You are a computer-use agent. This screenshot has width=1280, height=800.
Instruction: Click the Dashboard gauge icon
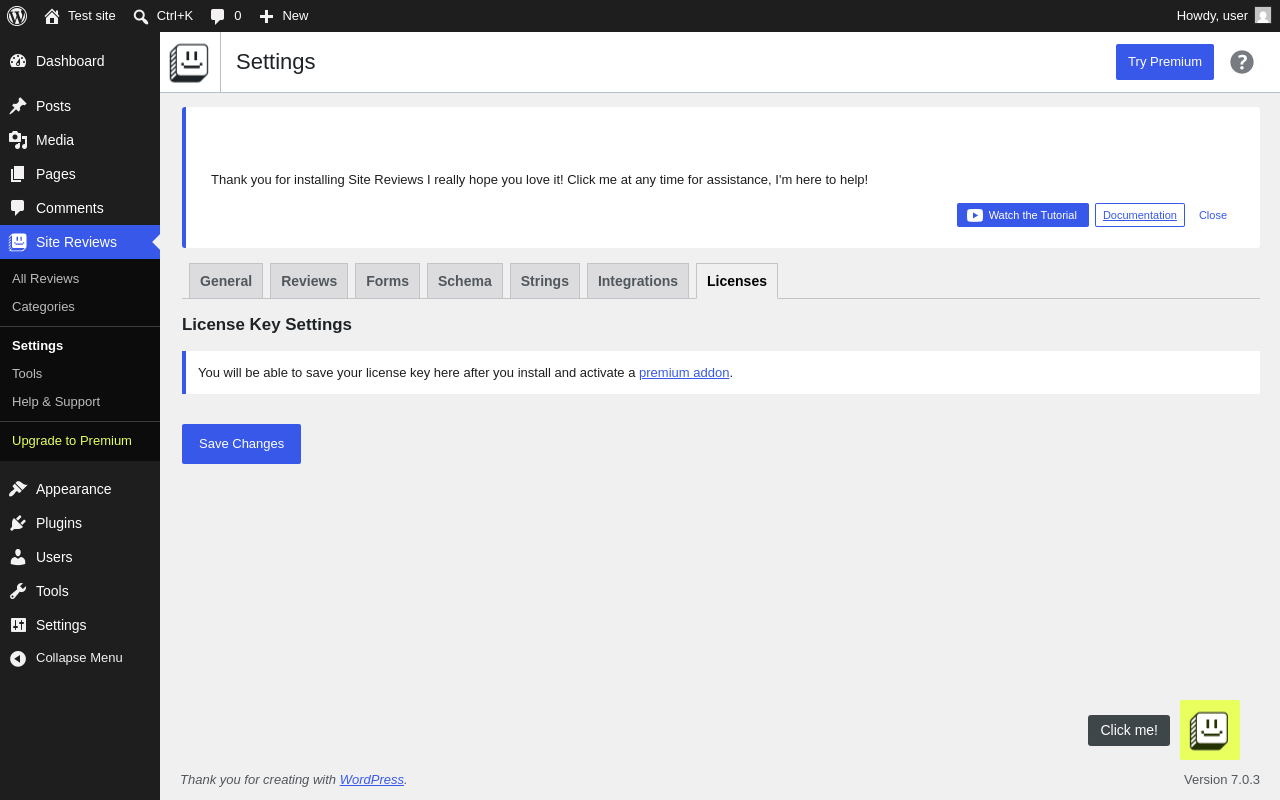(18, 61)
